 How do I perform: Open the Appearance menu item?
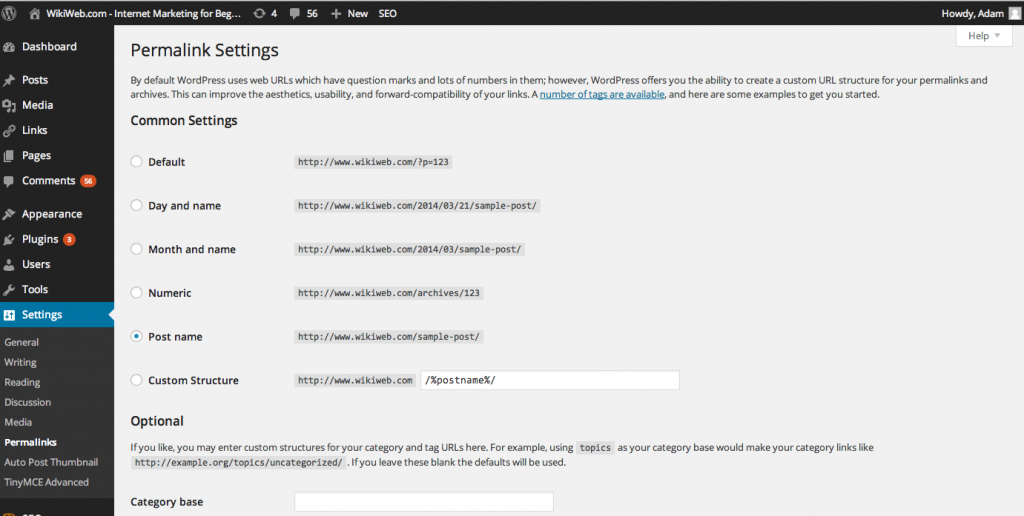(52, 214)
